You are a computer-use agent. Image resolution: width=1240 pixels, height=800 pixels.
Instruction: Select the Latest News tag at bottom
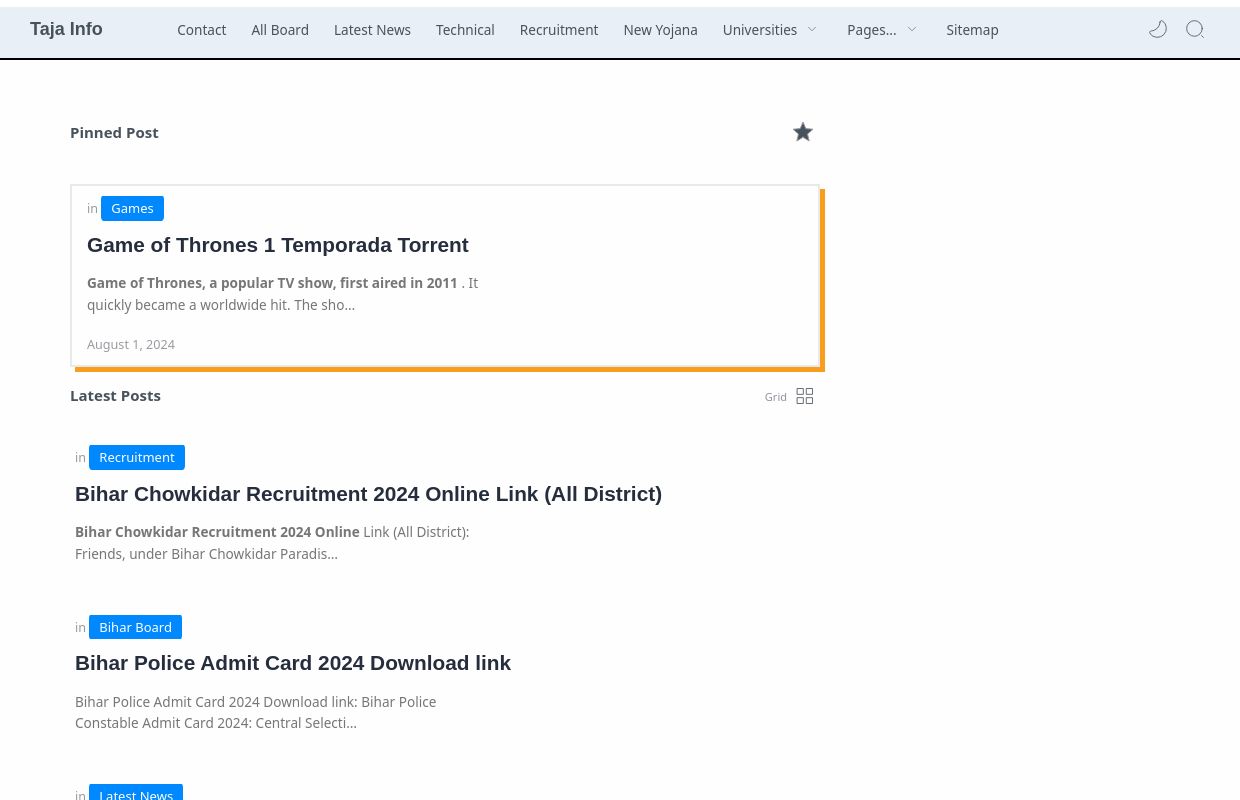pyautogui.click(x=136, y=793)
